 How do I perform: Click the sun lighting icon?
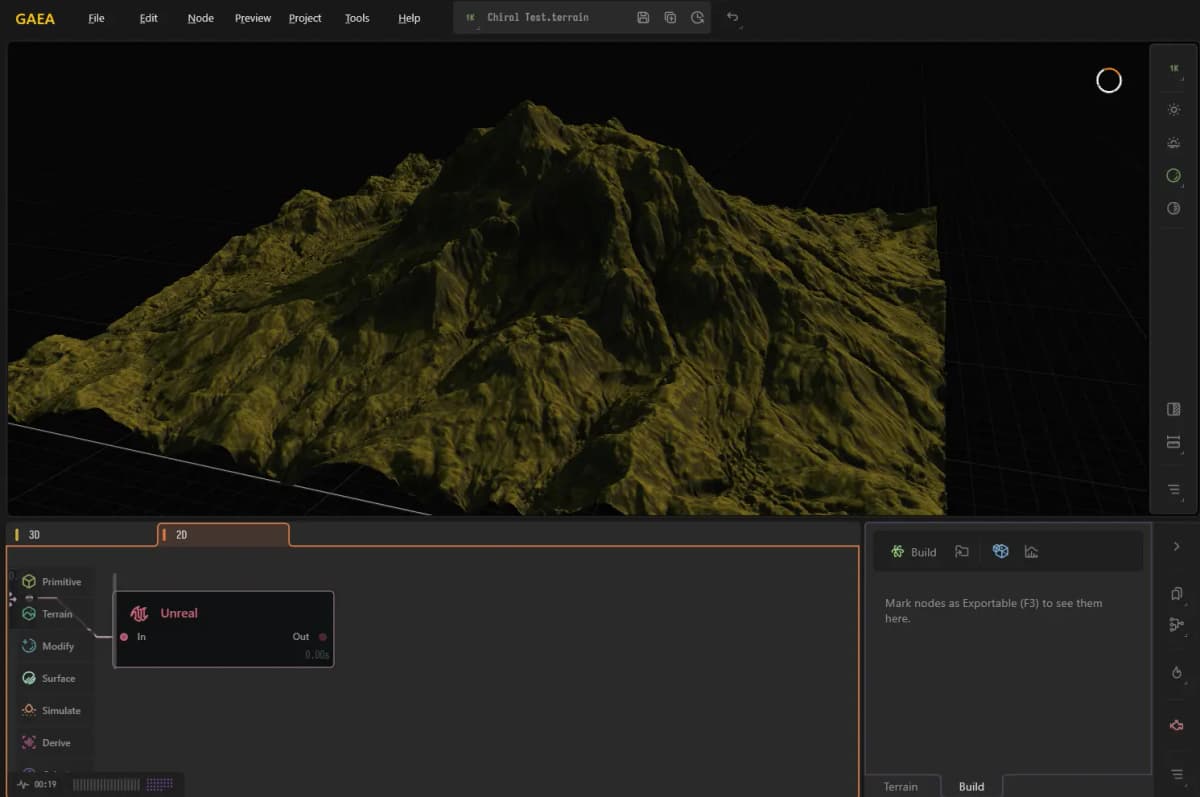[x=1174, y=110]
